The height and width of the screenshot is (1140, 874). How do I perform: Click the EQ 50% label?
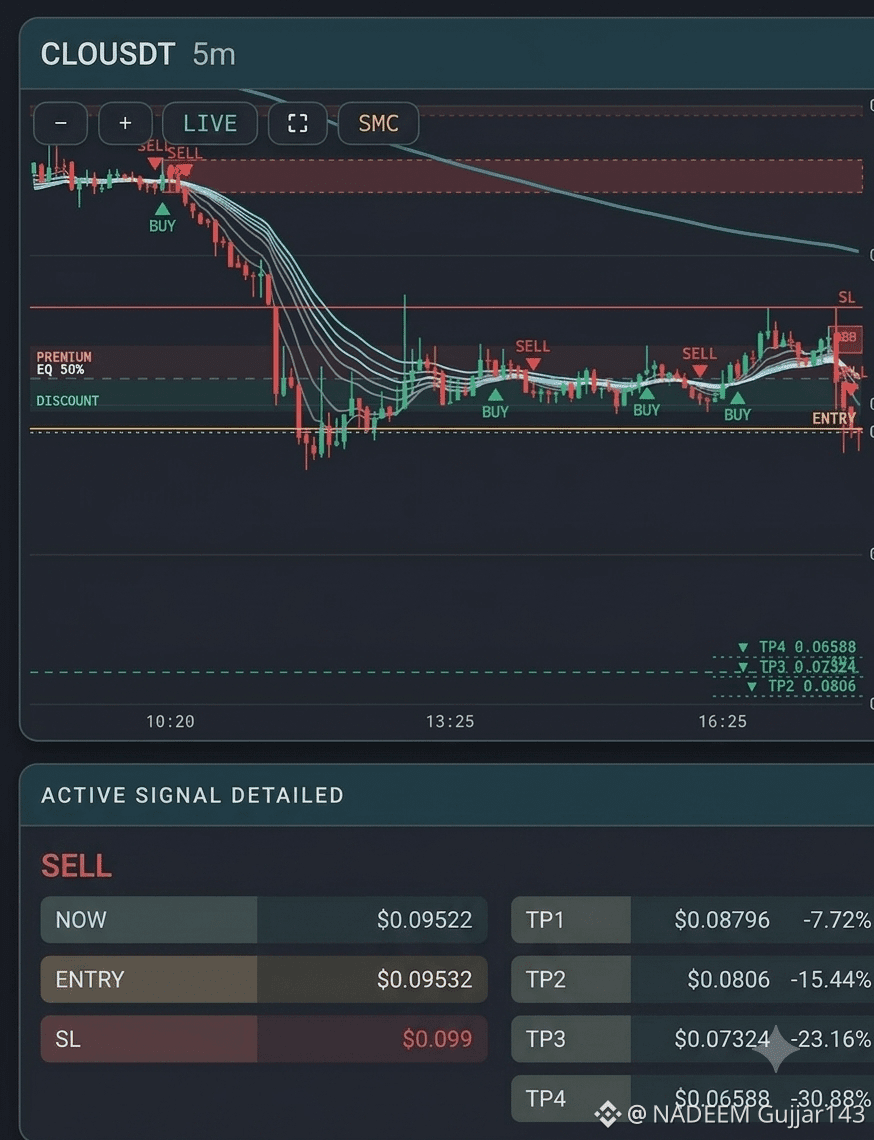[x=60, y=369]
